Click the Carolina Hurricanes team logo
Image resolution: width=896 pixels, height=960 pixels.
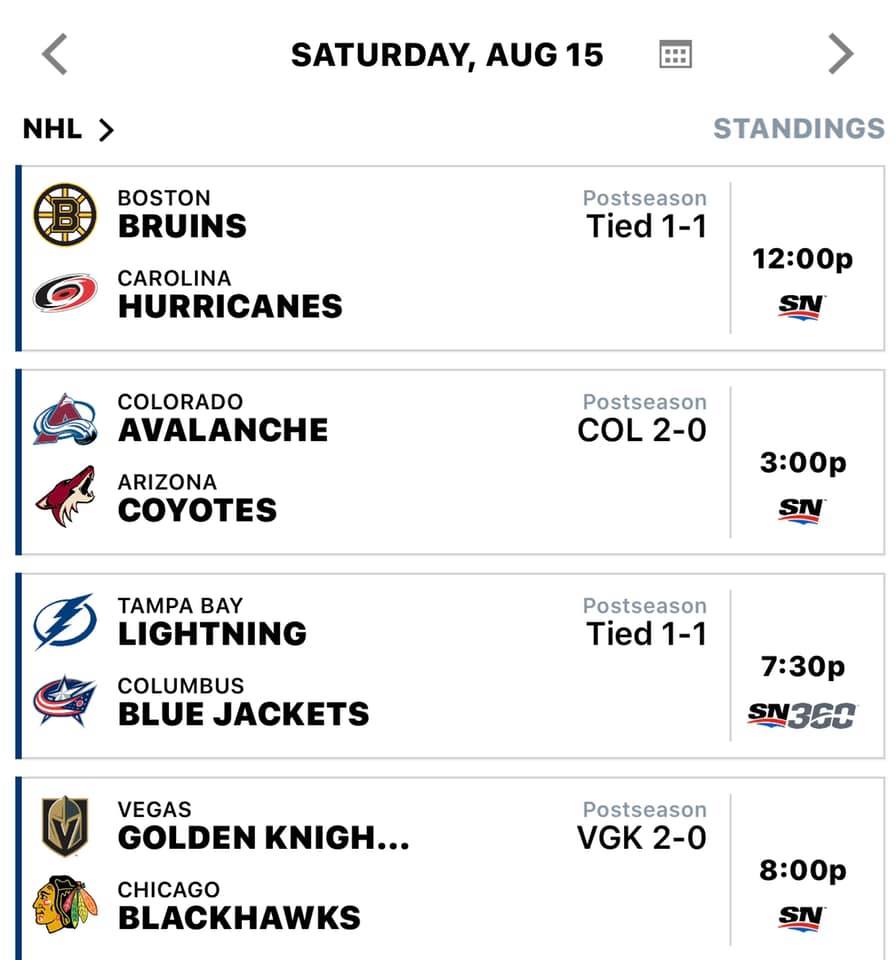click(65, 293)
